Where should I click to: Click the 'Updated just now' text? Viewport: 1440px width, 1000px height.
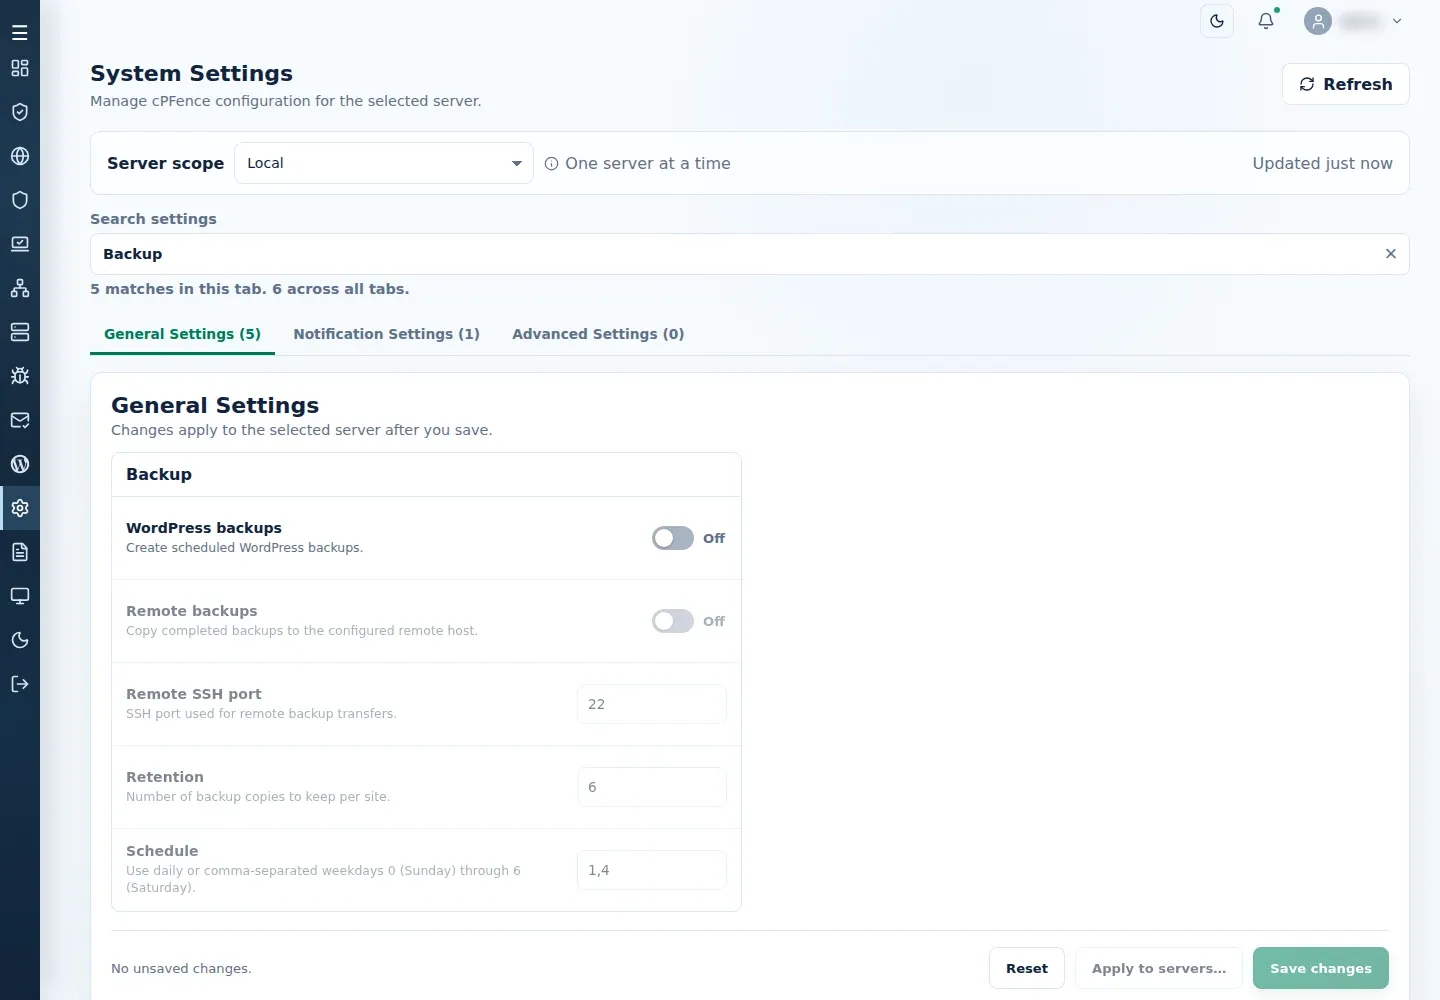pyautogui.click(x=1322, y=163)
